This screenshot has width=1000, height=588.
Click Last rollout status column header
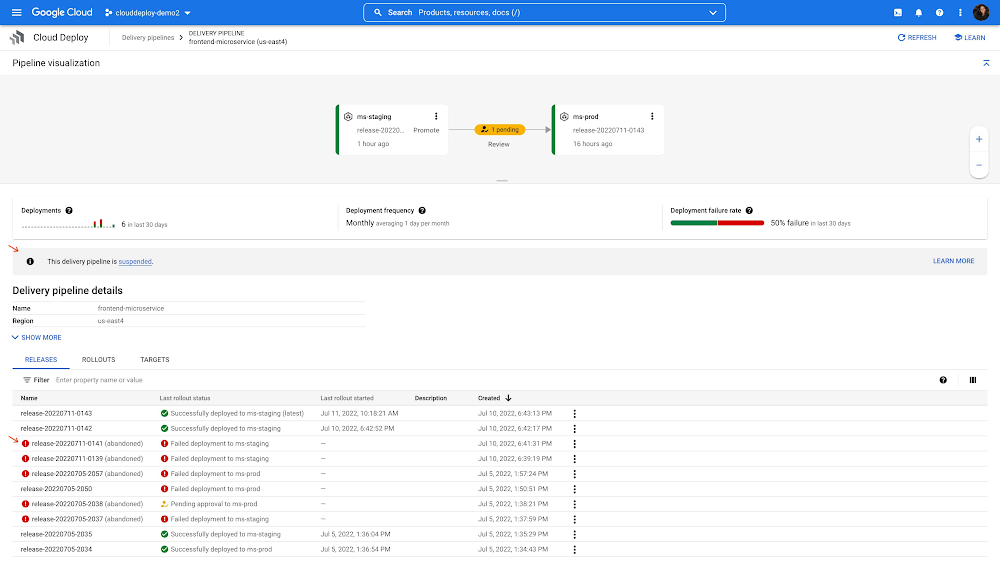point(185,398)
